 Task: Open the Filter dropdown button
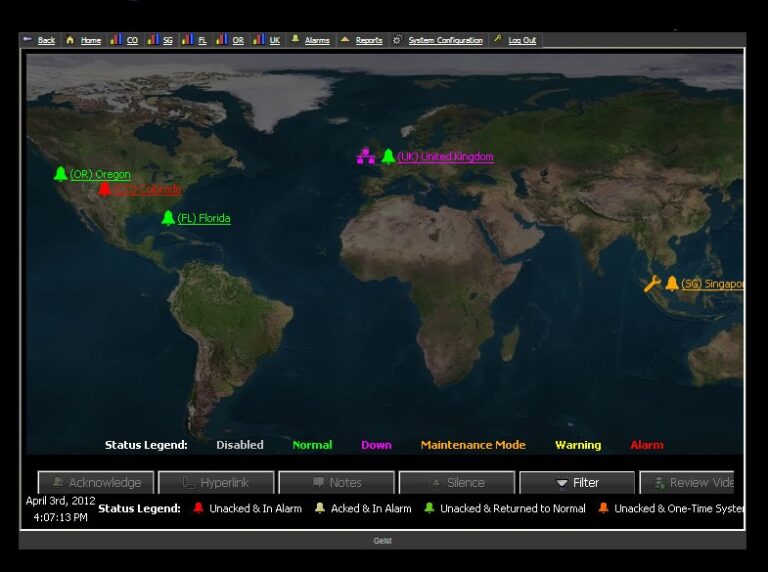click(577, 483)
